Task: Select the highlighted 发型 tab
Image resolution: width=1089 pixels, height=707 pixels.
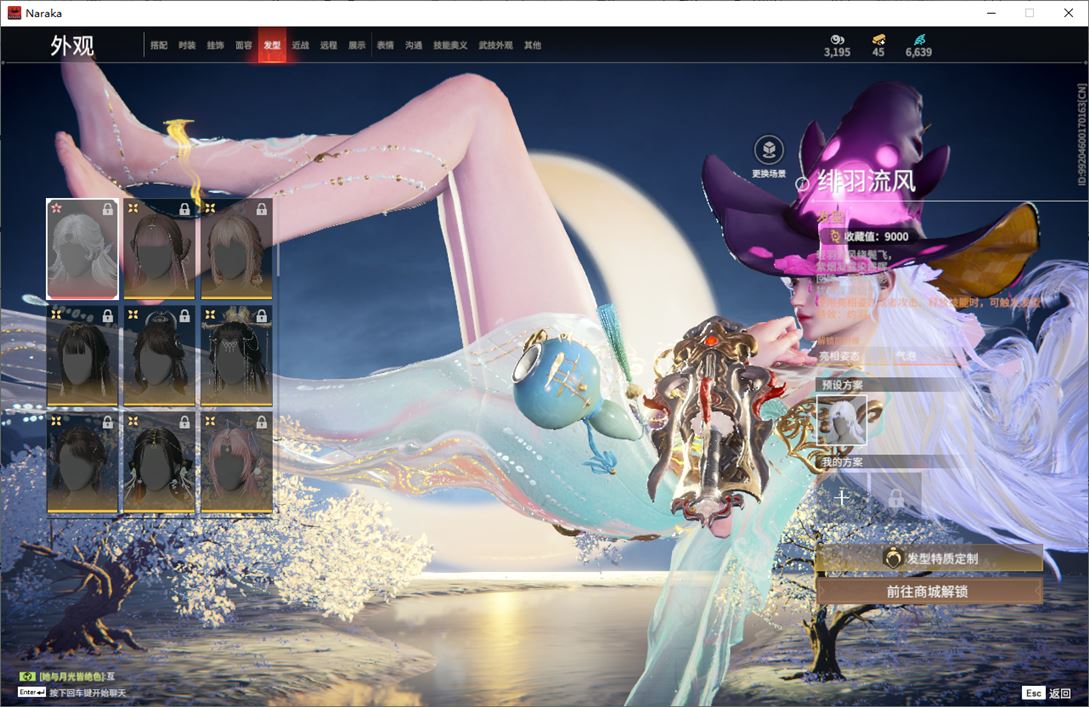Action: [272, 45]
